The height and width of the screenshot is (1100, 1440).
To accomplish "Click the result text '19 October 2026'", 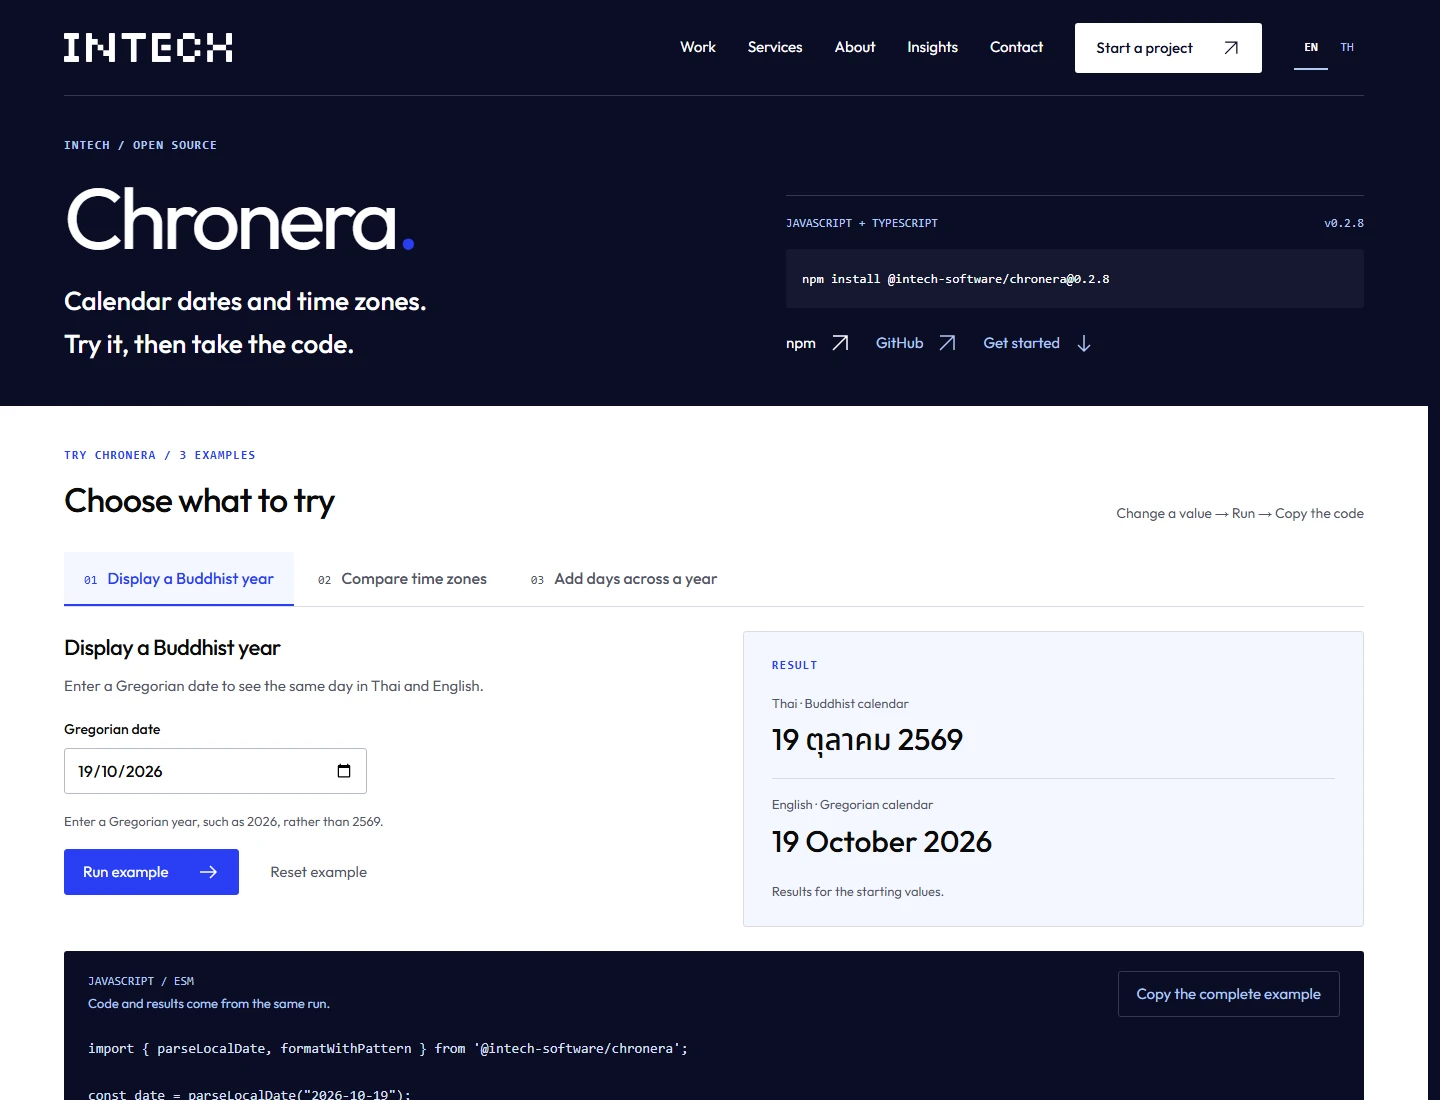I will pos(881,842).
